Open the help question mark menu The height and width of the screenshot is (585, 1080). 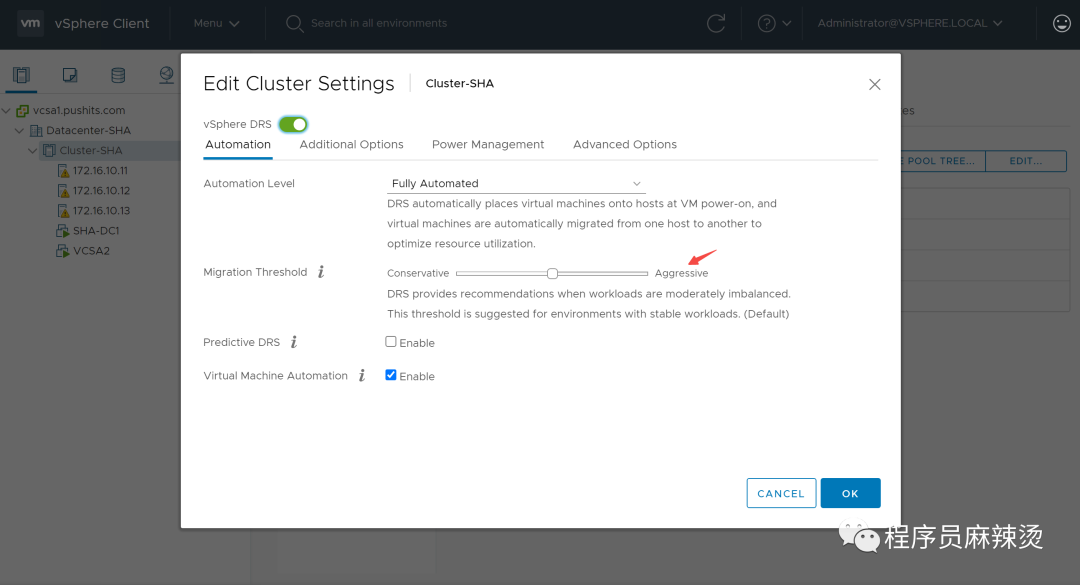point(774,23)
